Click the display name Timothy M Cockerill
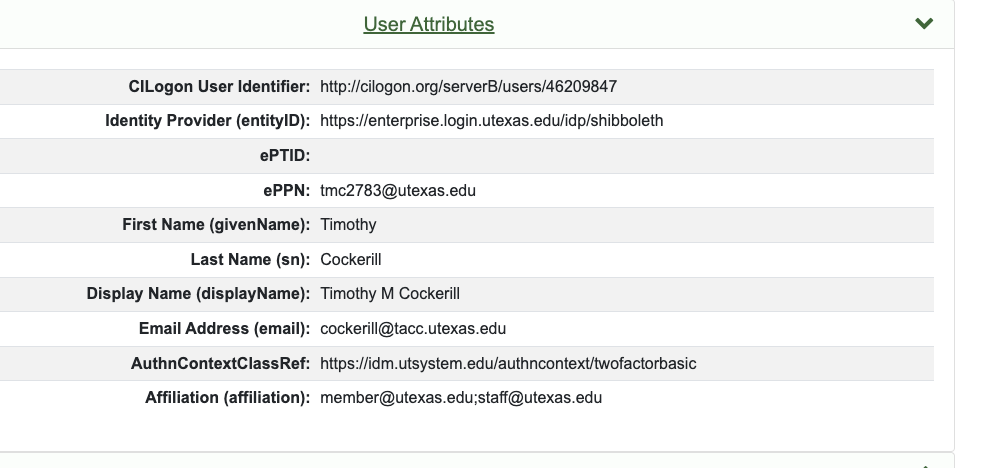 click(390, 294)
